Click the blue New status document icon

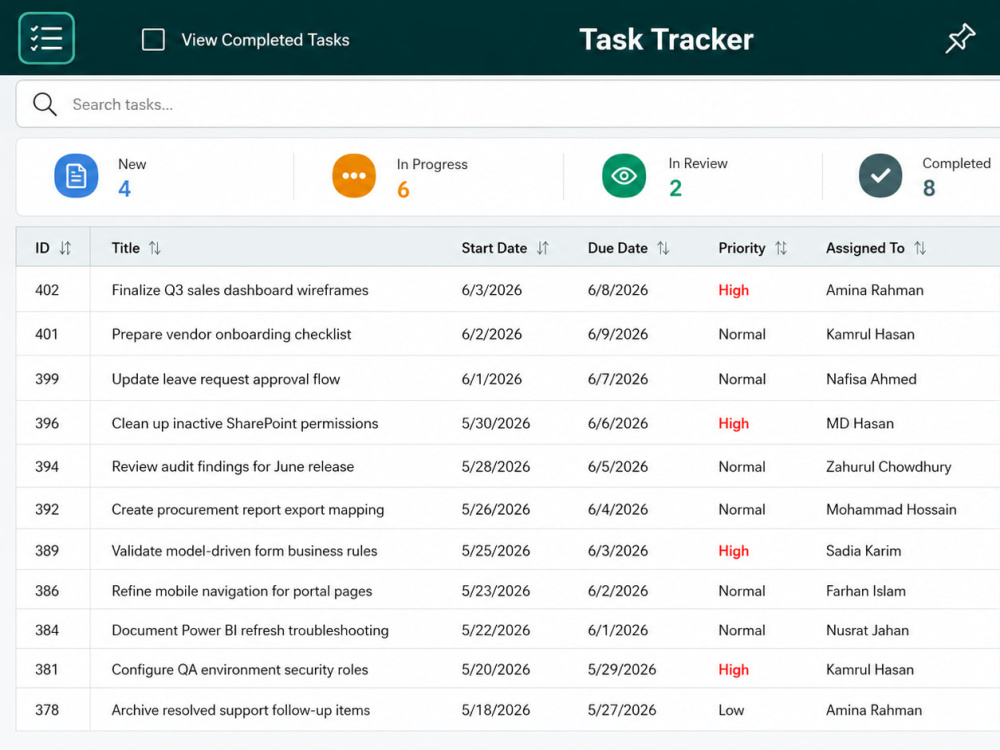click(76, 175)
